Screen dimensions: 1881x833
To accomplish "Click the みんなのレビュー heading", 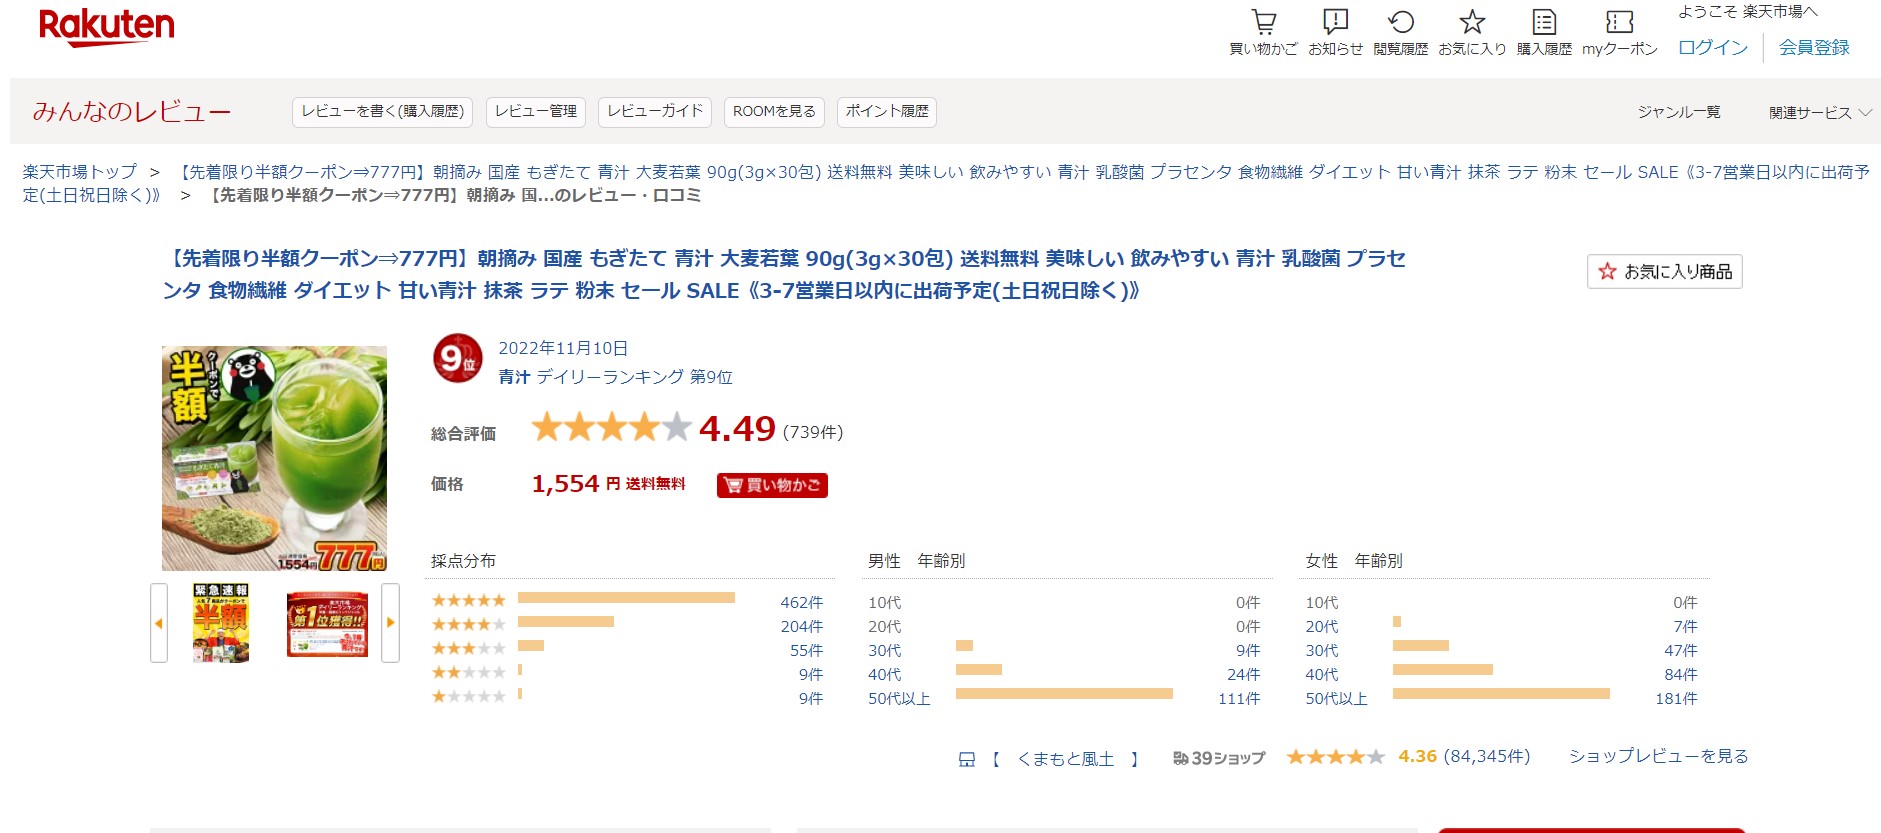I will click(x=132, y=111).
